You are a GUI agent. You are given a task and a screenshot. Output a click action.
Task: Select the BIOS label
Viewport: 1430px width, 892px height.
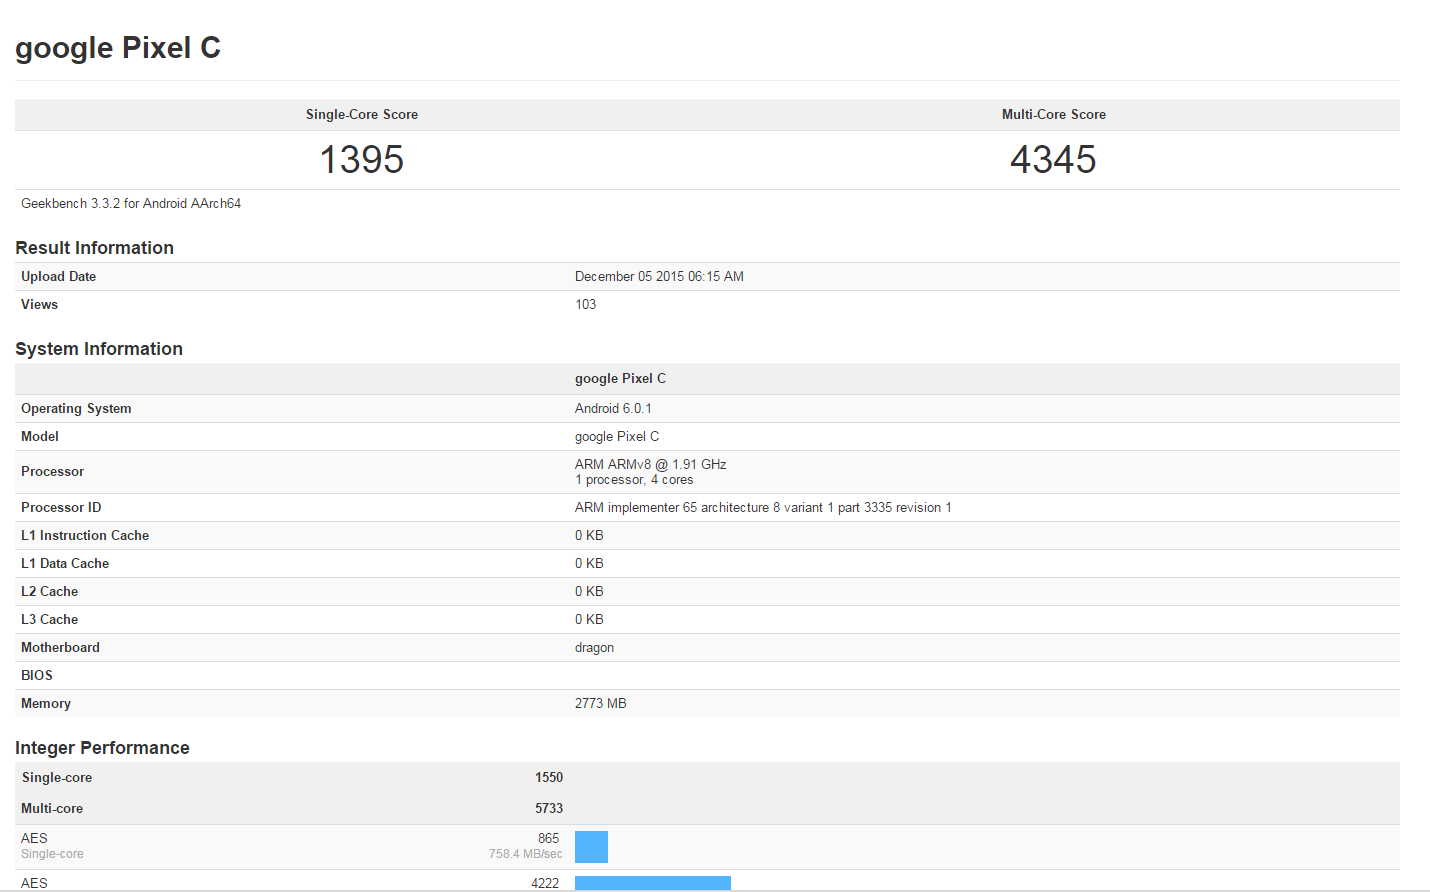coord(37,676)
